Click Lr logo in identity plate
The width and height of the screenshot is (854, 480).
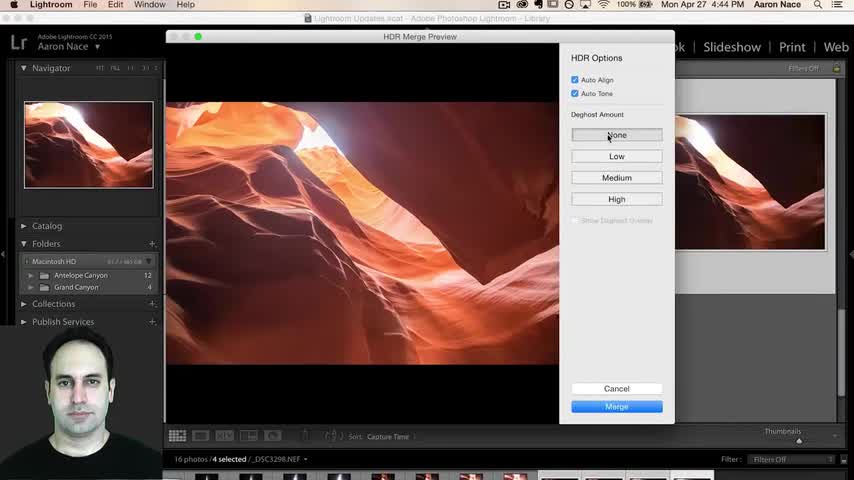(19, 42)
